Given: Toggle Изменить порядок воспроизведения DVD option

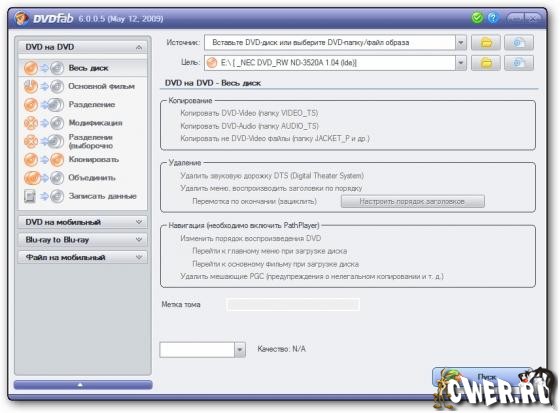Looking at the screenshot, I should (250, 238).
